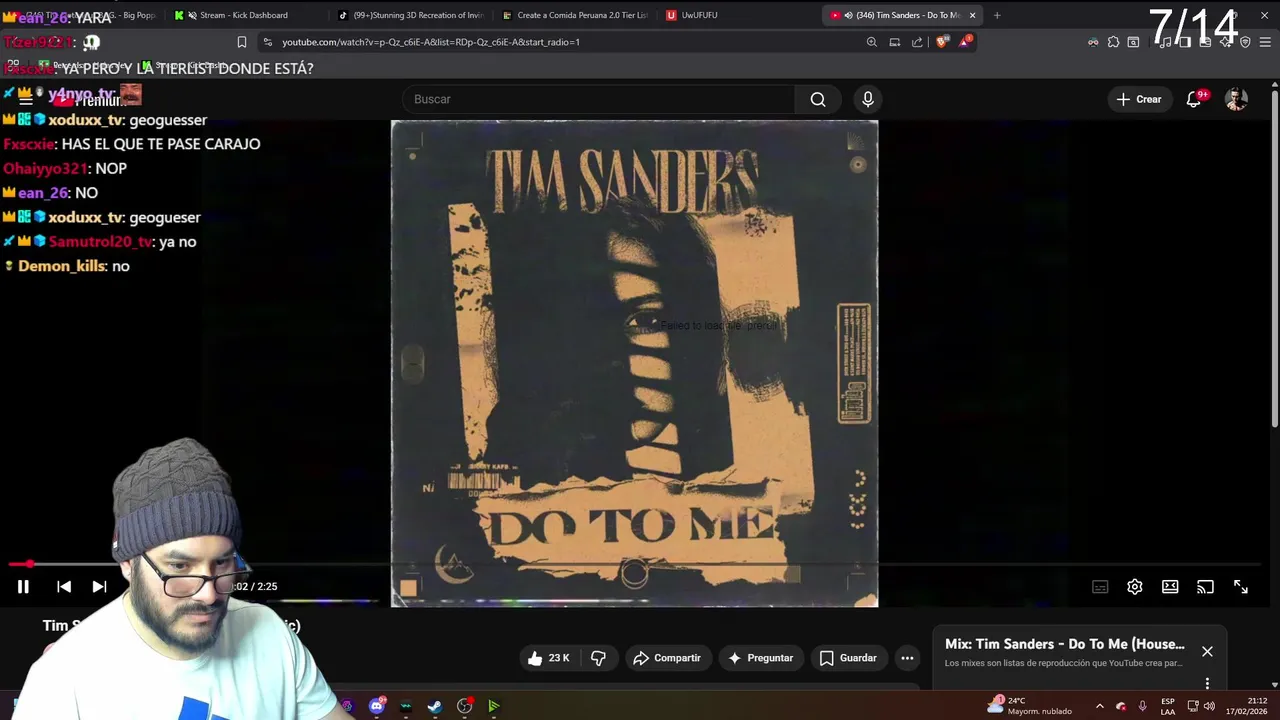Click the Compartir share button
This screenshot has height=720, width=1280.
click(x=667, y=658)
